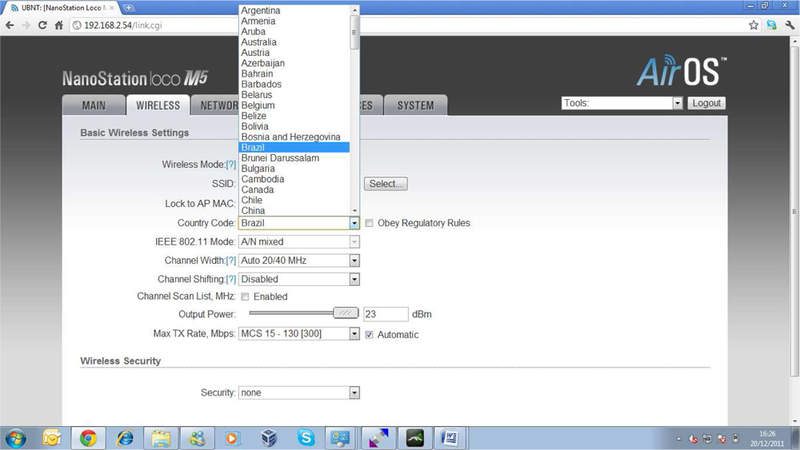Open the Tools dropdown
Viewport: 800px width, 450px height.
(622, 103)
